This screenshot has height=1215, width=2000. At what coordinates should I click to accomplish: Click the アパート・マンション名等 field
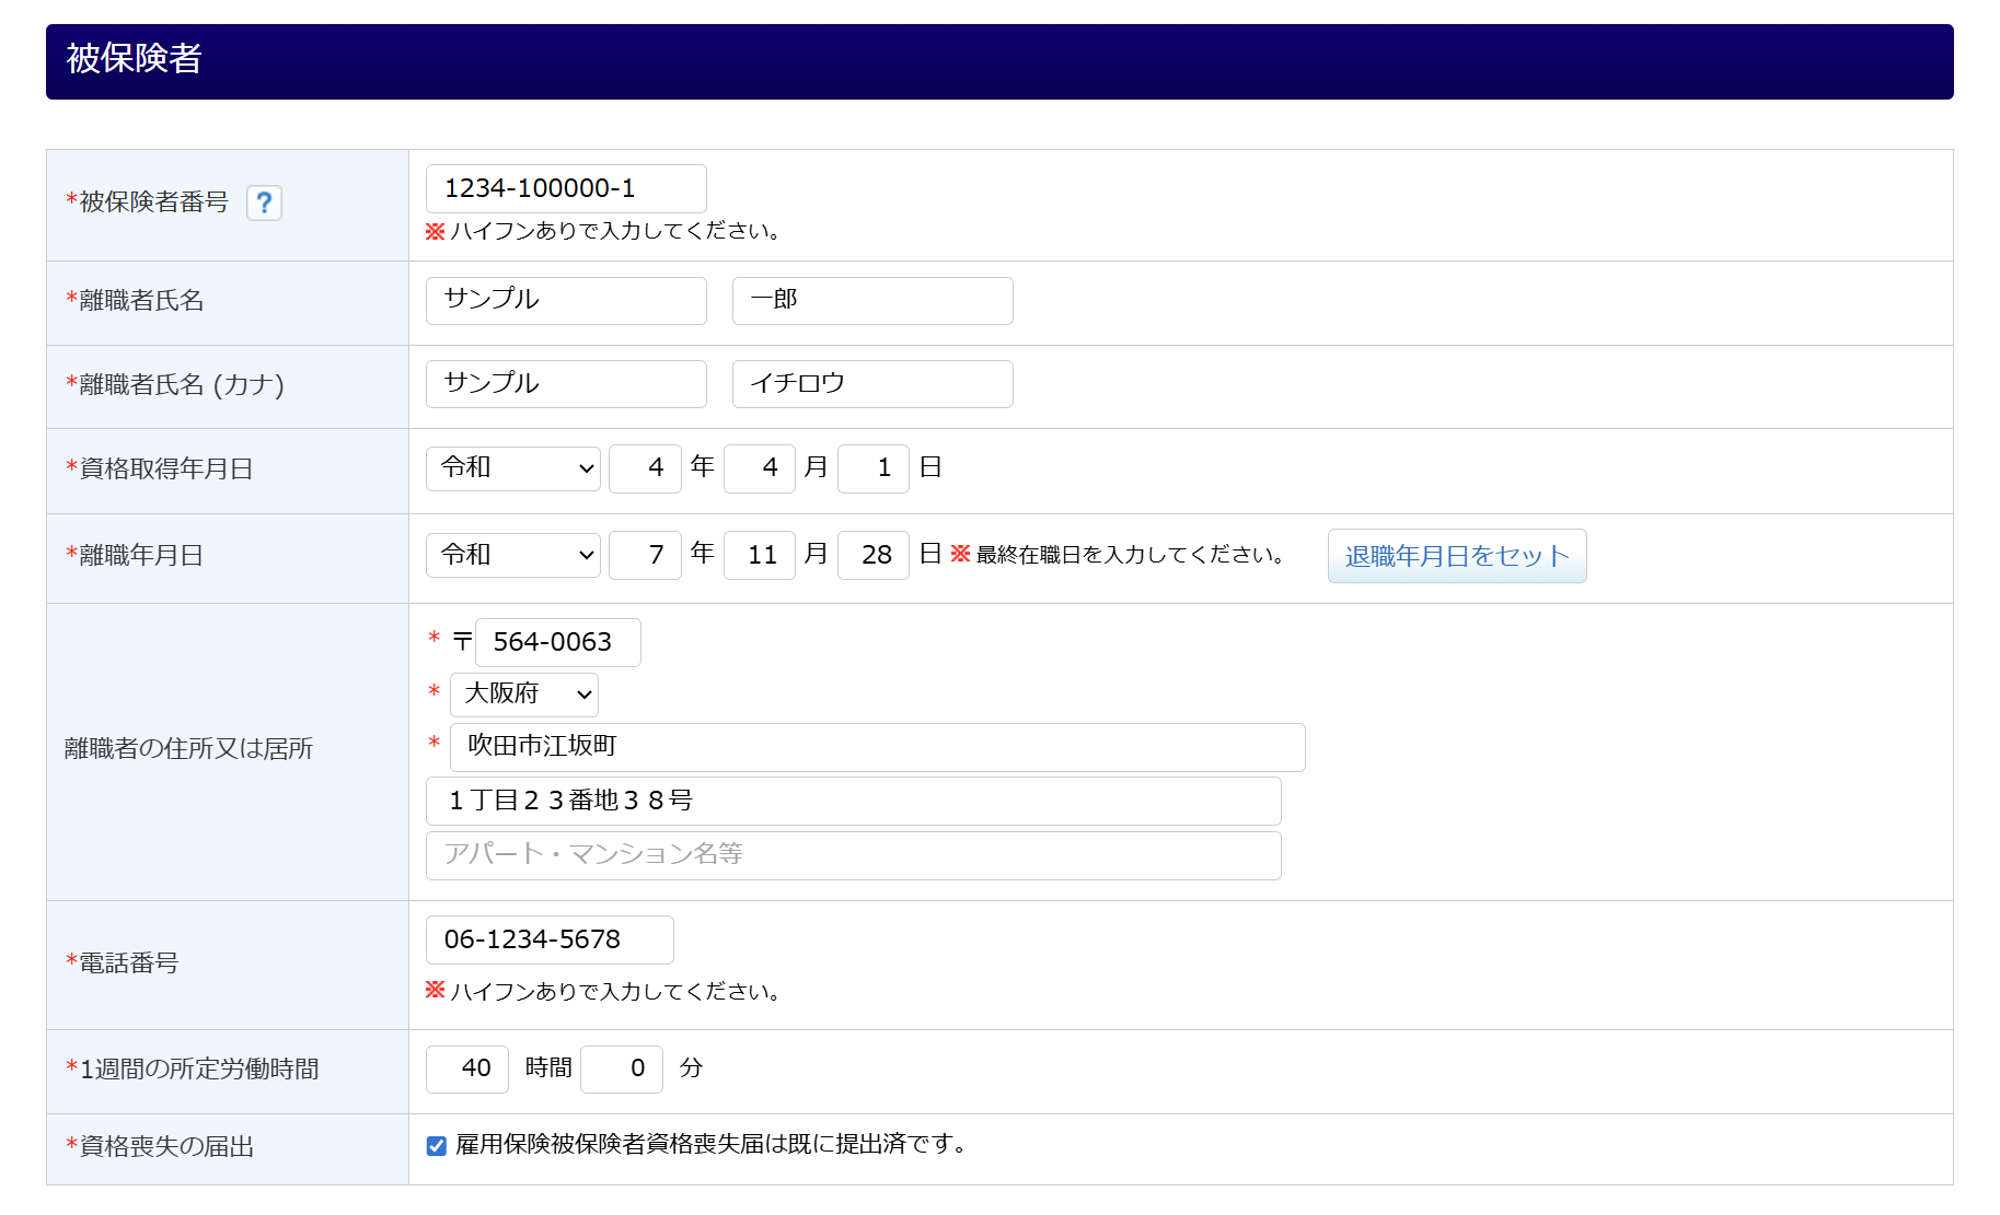pos(853,855)
